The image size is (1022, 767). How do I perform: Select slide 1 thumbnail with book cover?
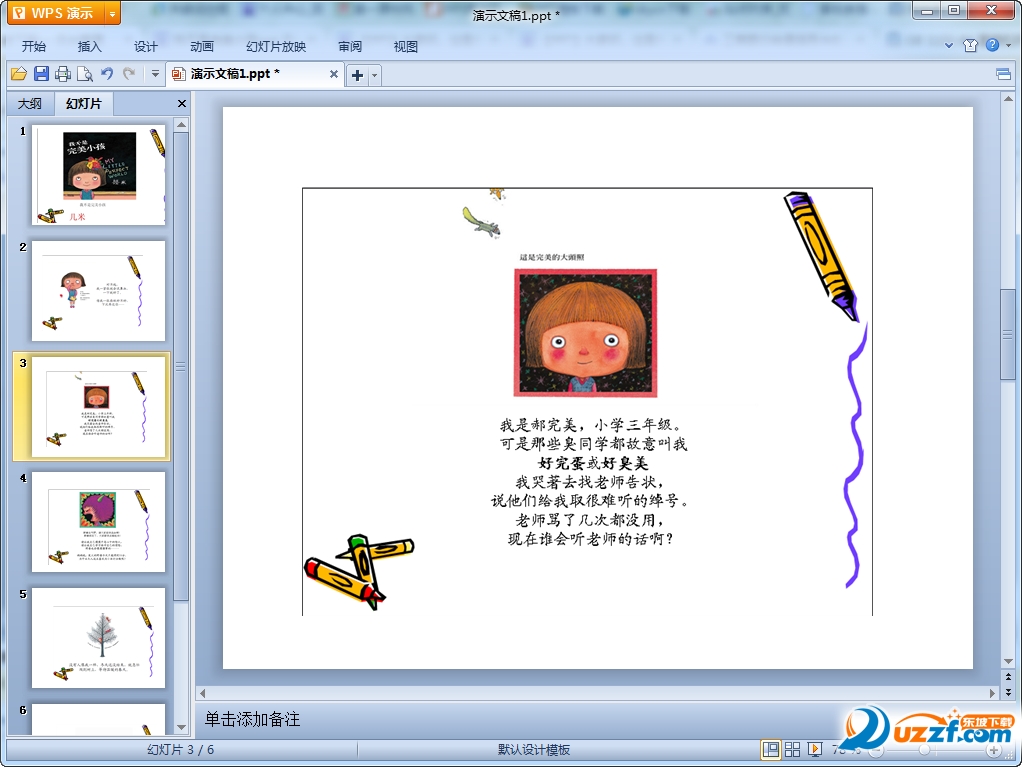(x=98, y=175)
